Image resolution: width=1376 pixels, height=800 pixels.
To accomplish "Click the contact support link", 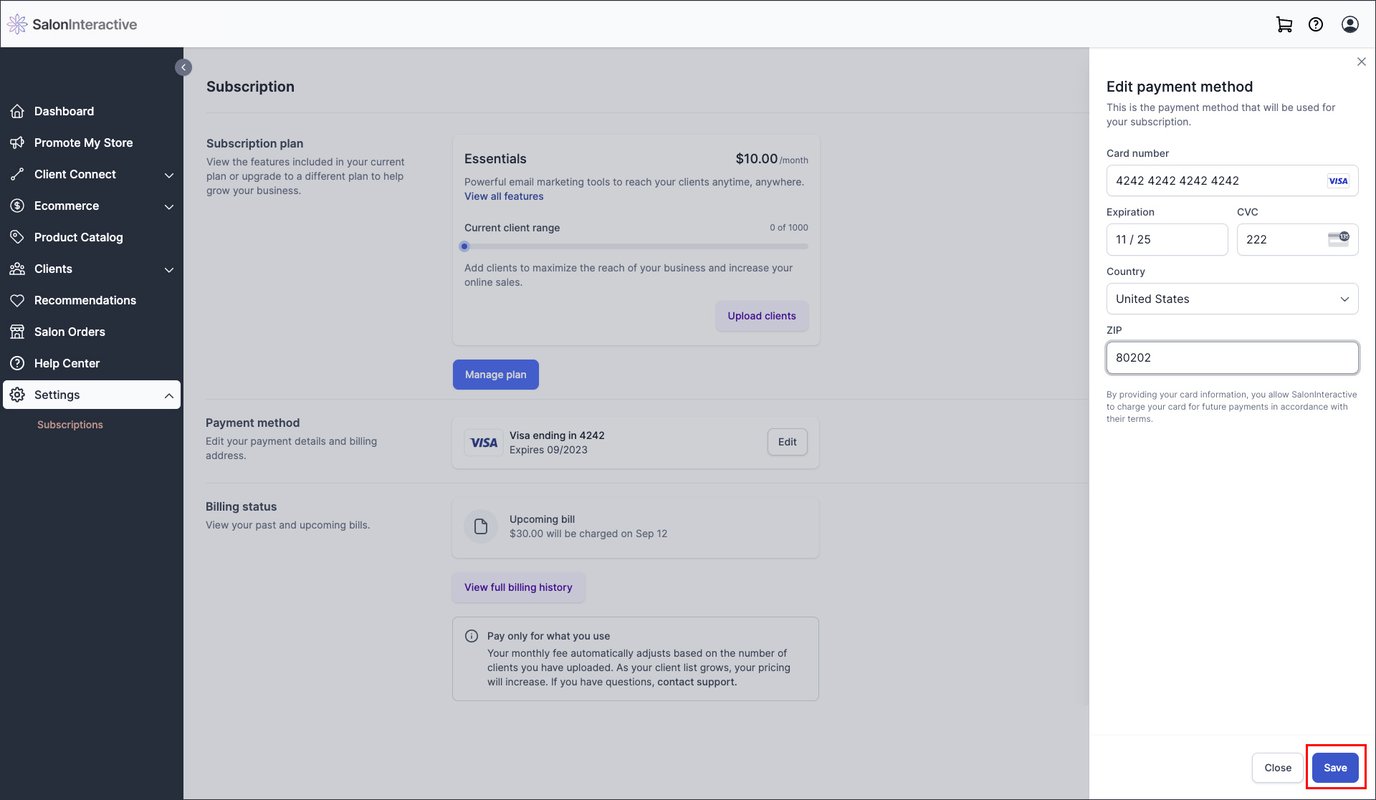I will (x=697, y=682).
